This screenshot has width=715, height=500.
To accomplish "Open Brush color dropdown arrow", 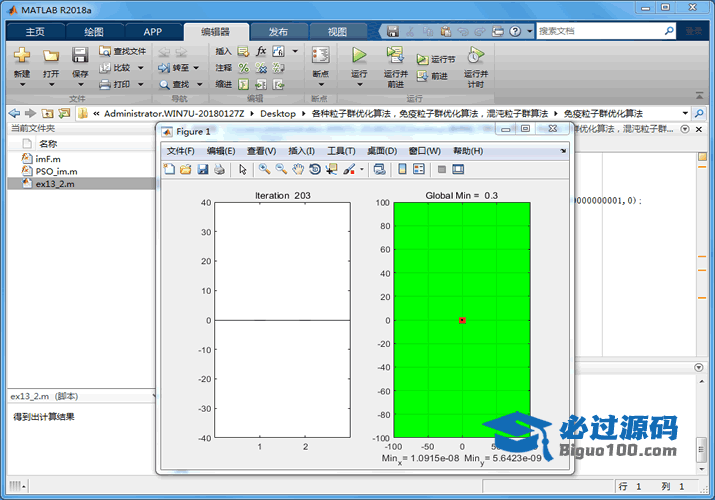I will [x=362, y=170].
